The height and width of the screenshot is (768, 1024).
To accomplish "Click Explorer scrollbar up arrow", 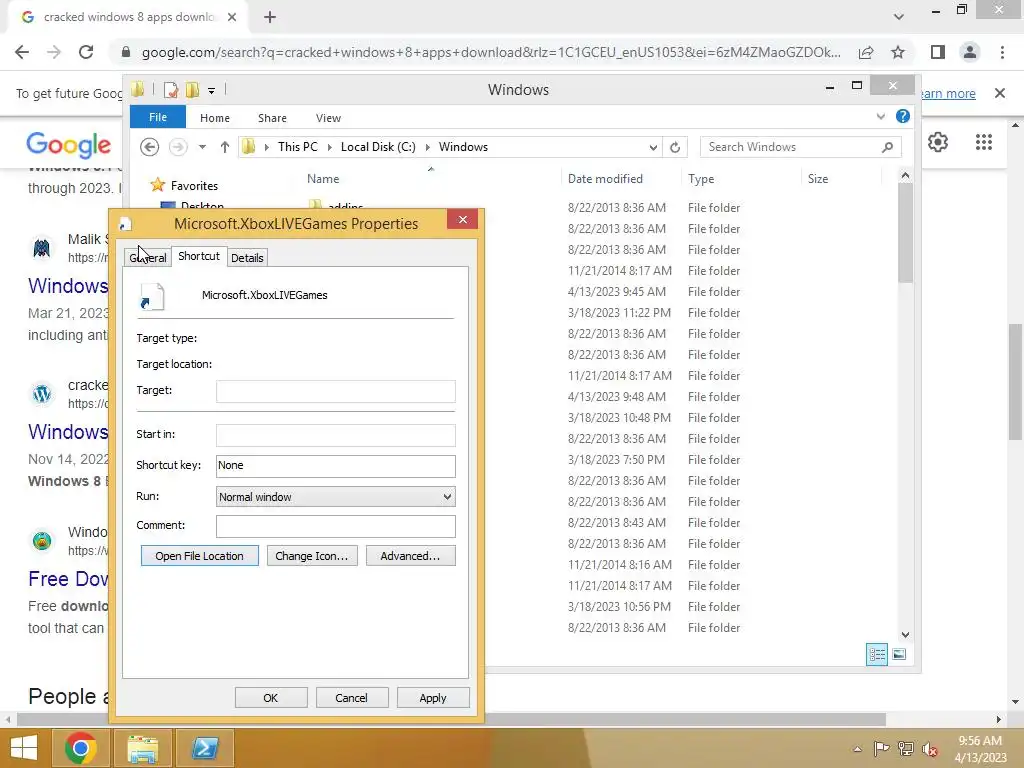I will 905,175.
